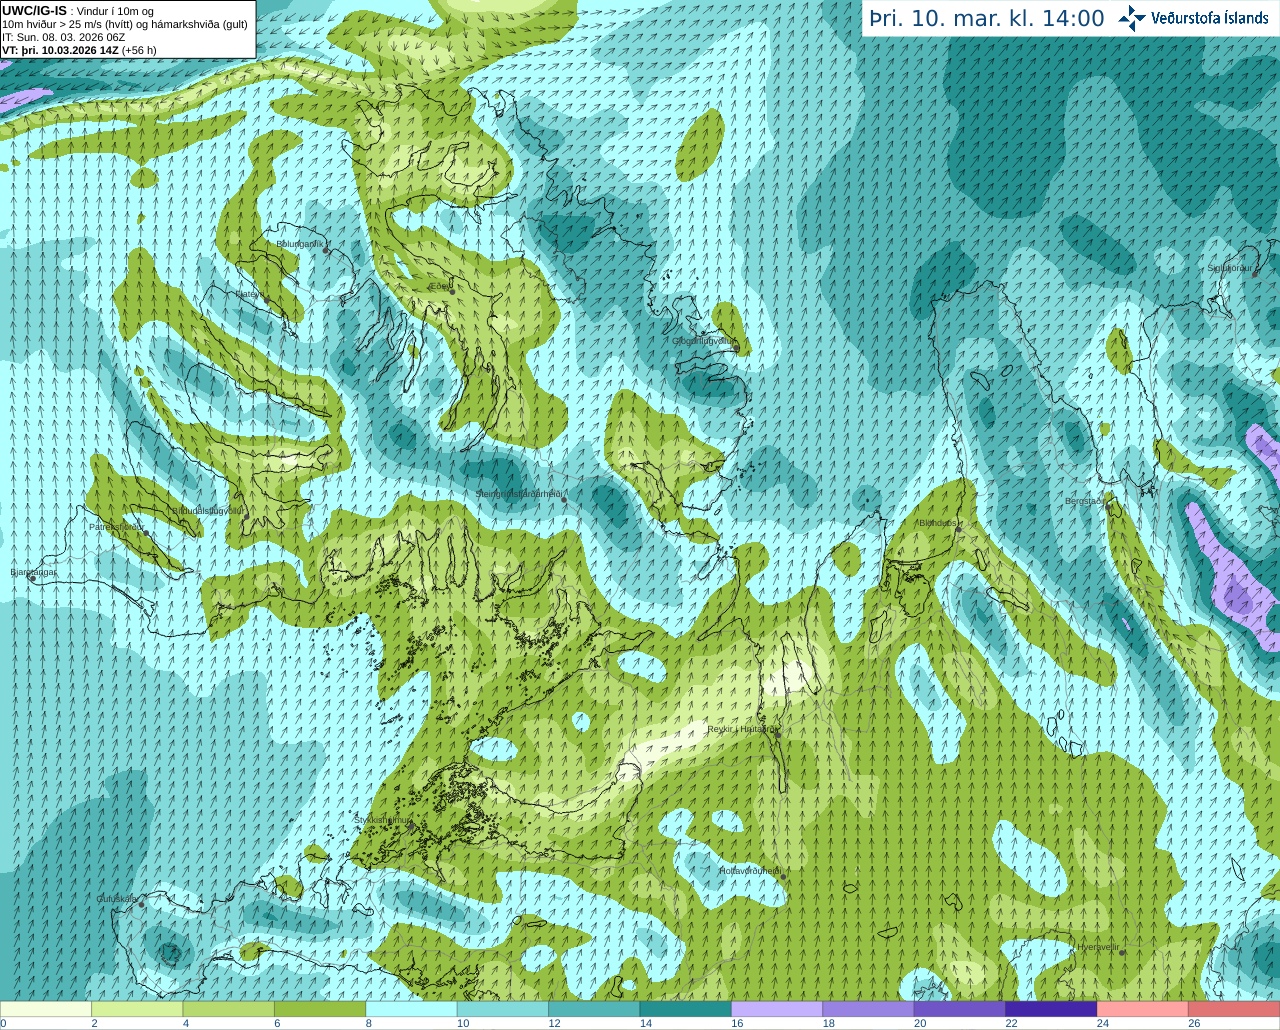This screenshot has height=1030, width=1280.
Task: Click the Holtavörðuheiði place label
Action: tap(749, 871)
